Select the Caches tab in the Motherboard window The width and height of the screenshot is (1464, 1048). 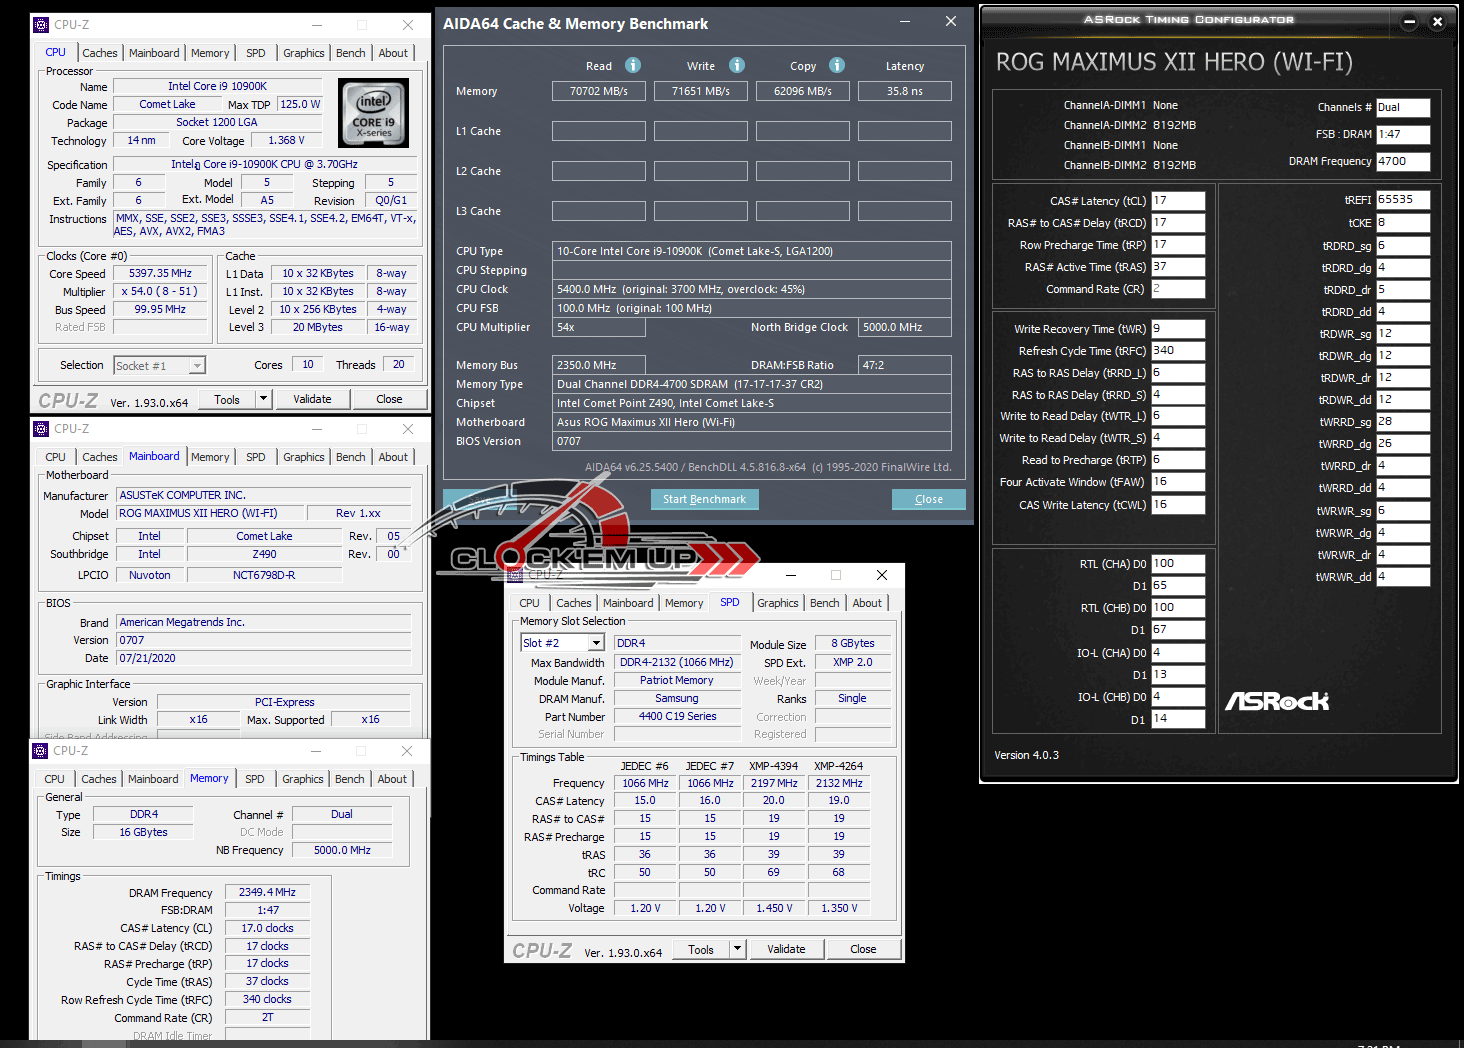point(99,457)
